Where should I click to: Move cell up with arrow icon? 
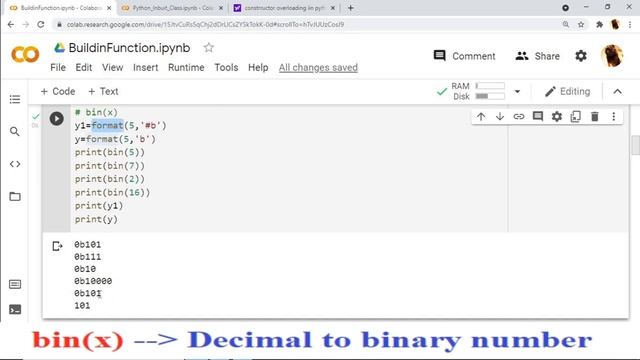481,117
